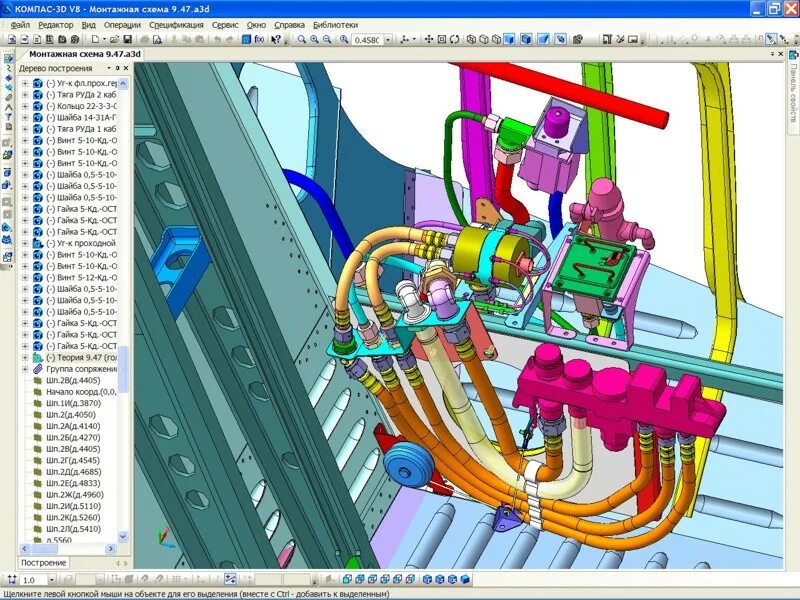
Task: Click the context help arrow icon
Action: tap(277, 39)
